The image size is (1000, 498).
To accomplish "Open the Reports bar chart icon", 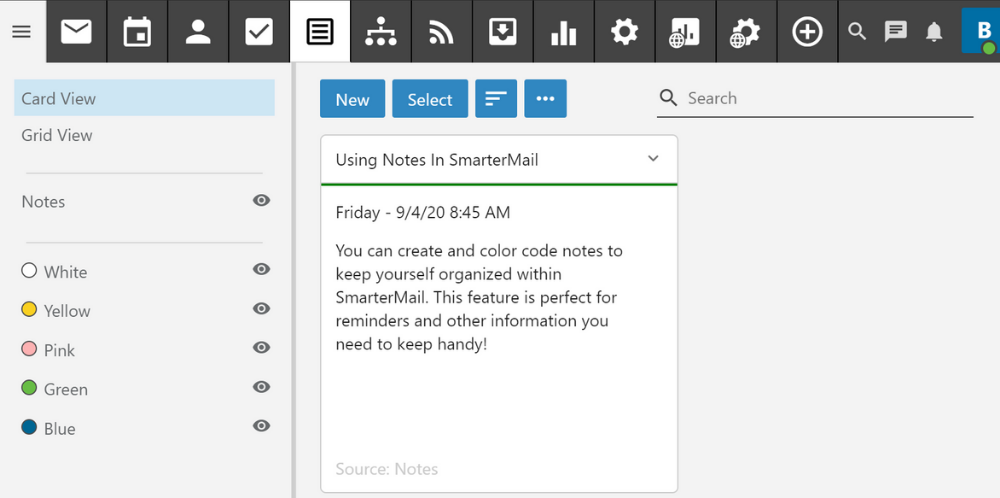I will (563, 32).
